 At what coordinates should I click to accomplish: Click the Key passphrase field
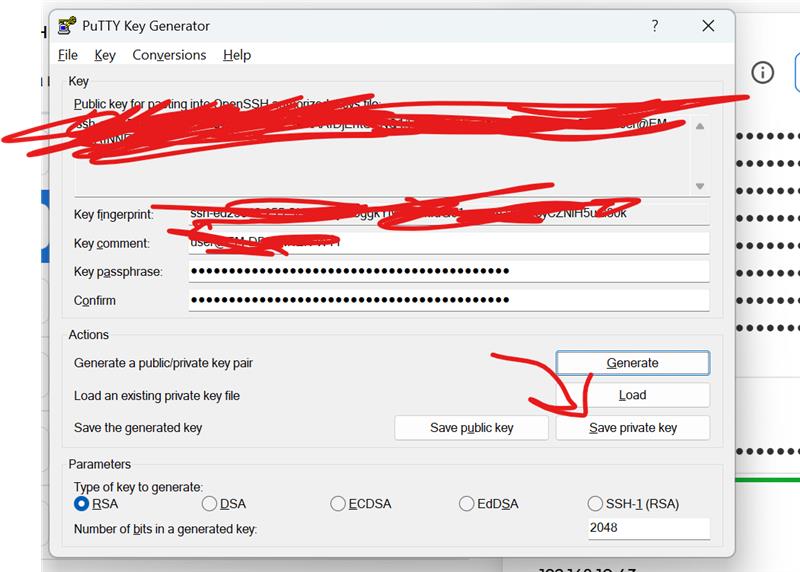click(449, 271)
